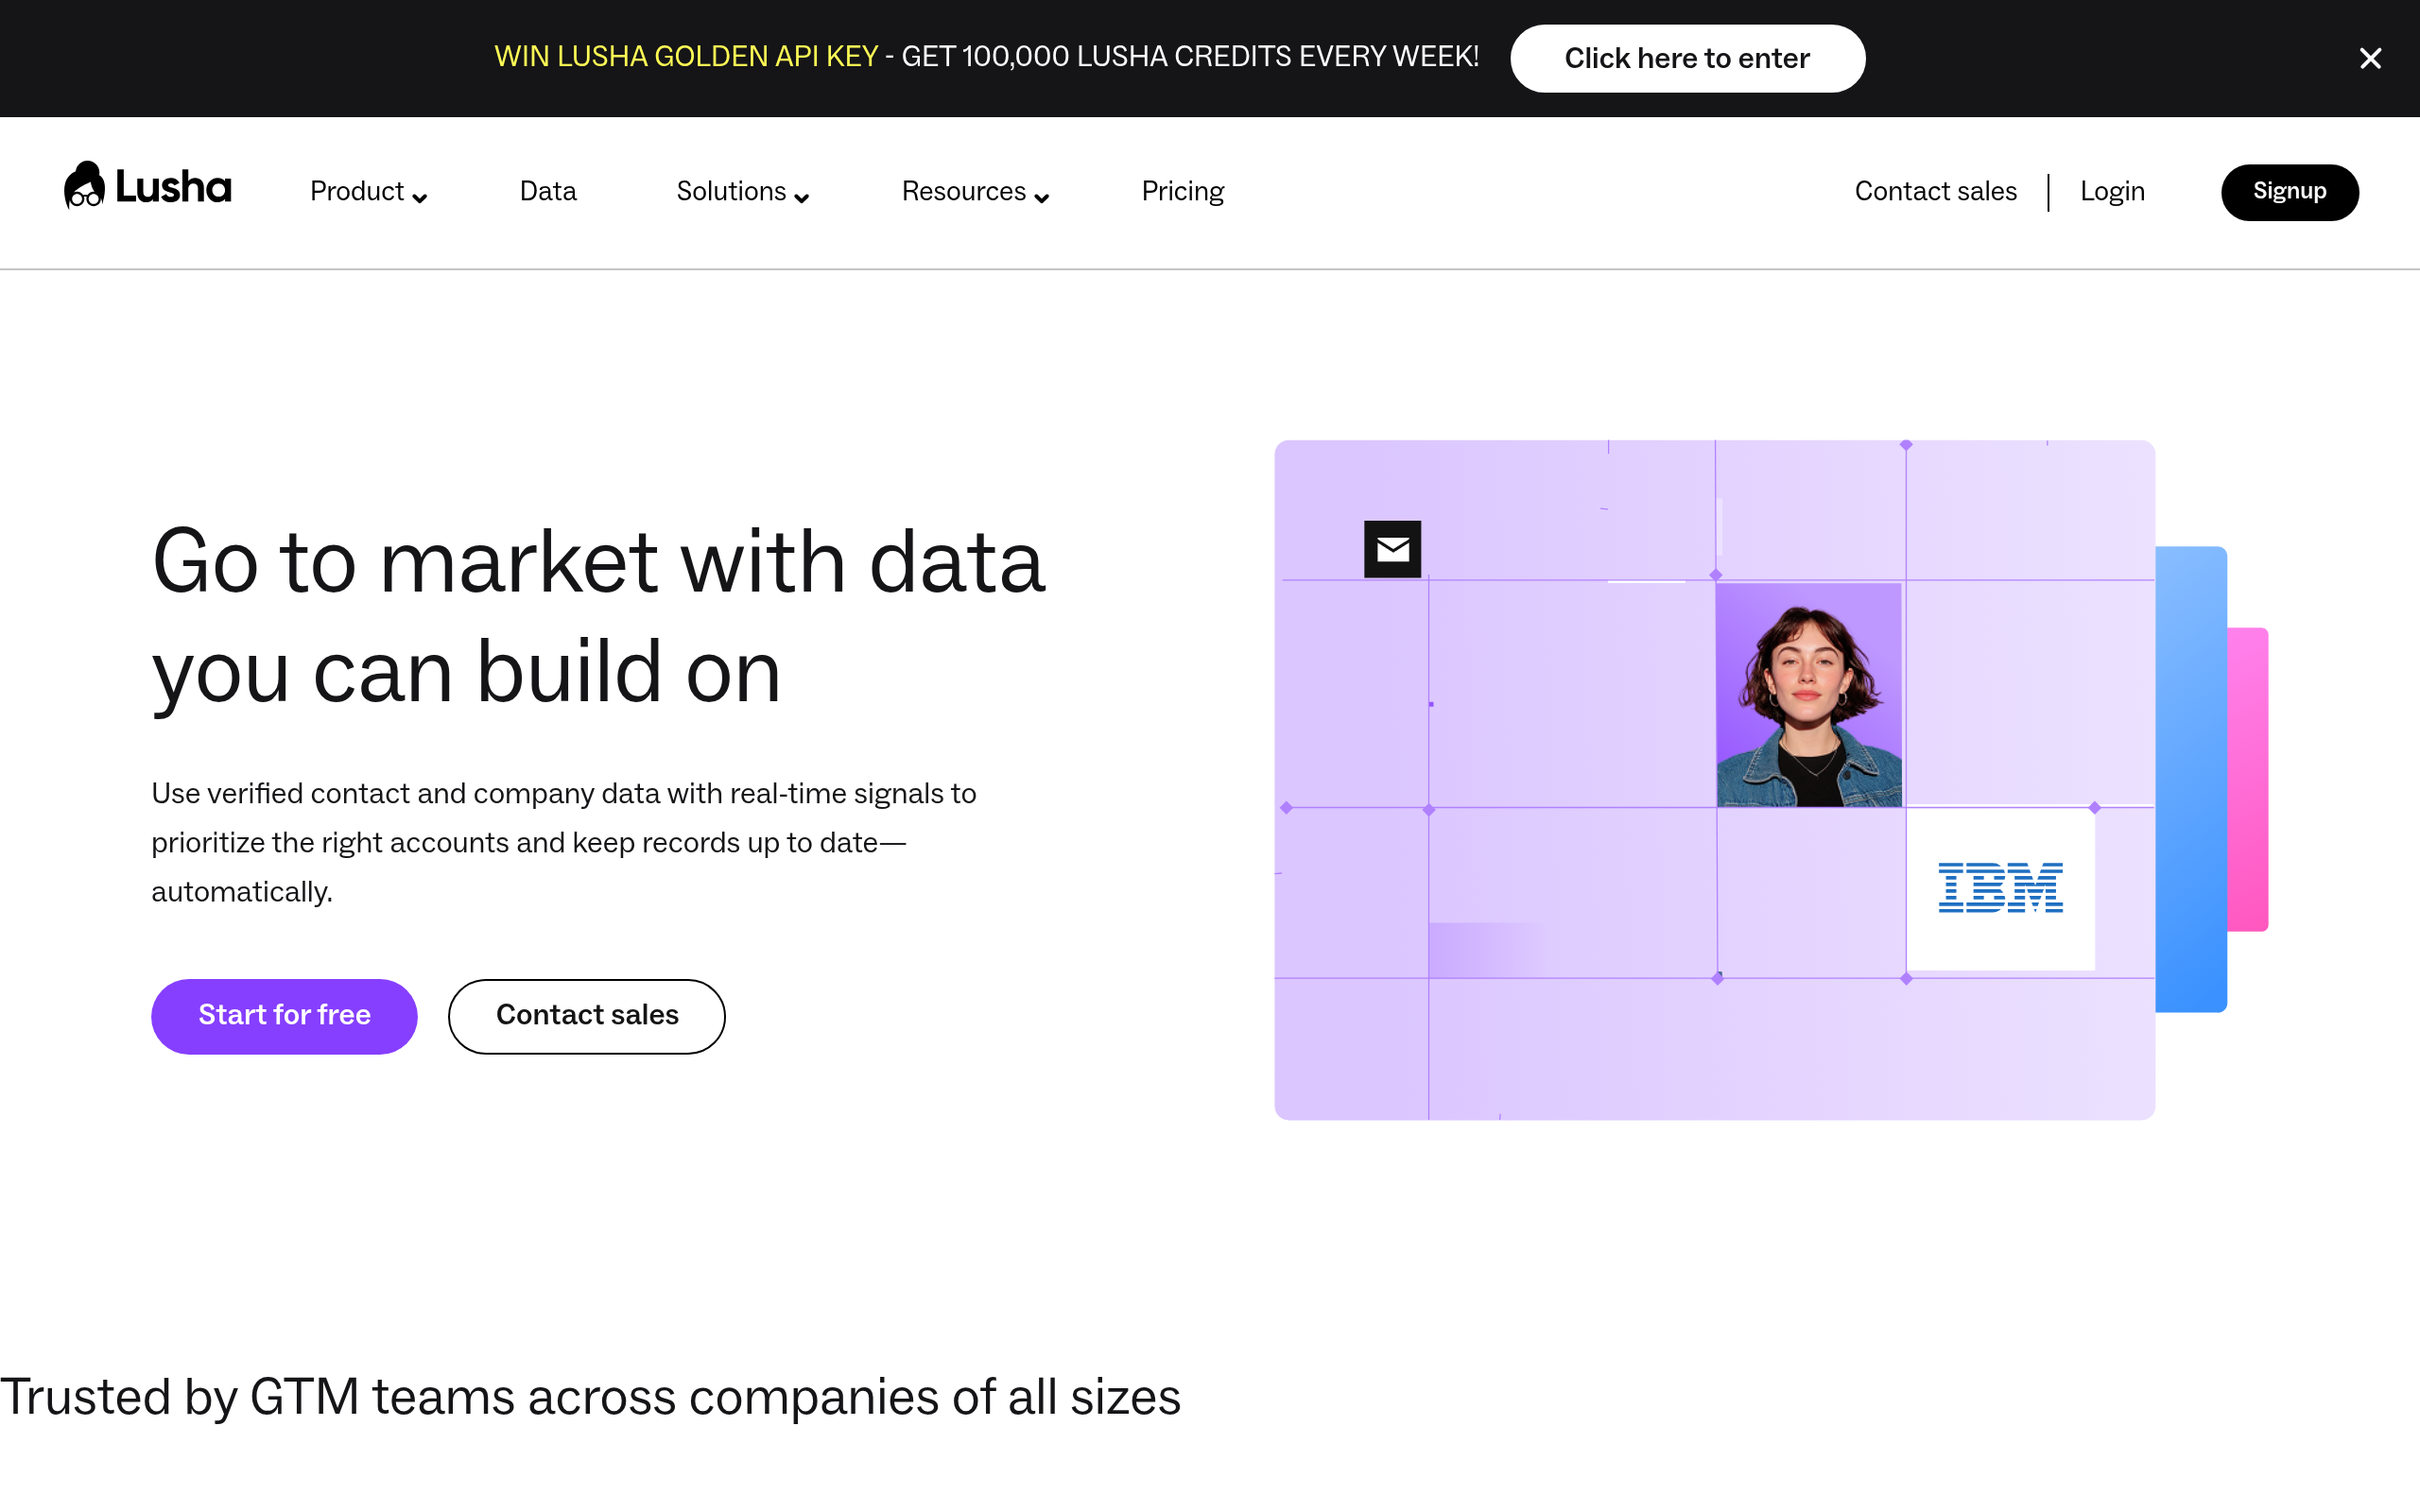Click the yellow WIN LUSHA GOLDEN API KEY text
The height and width of the screenshot is (1512, 2420).
(686, 57)
